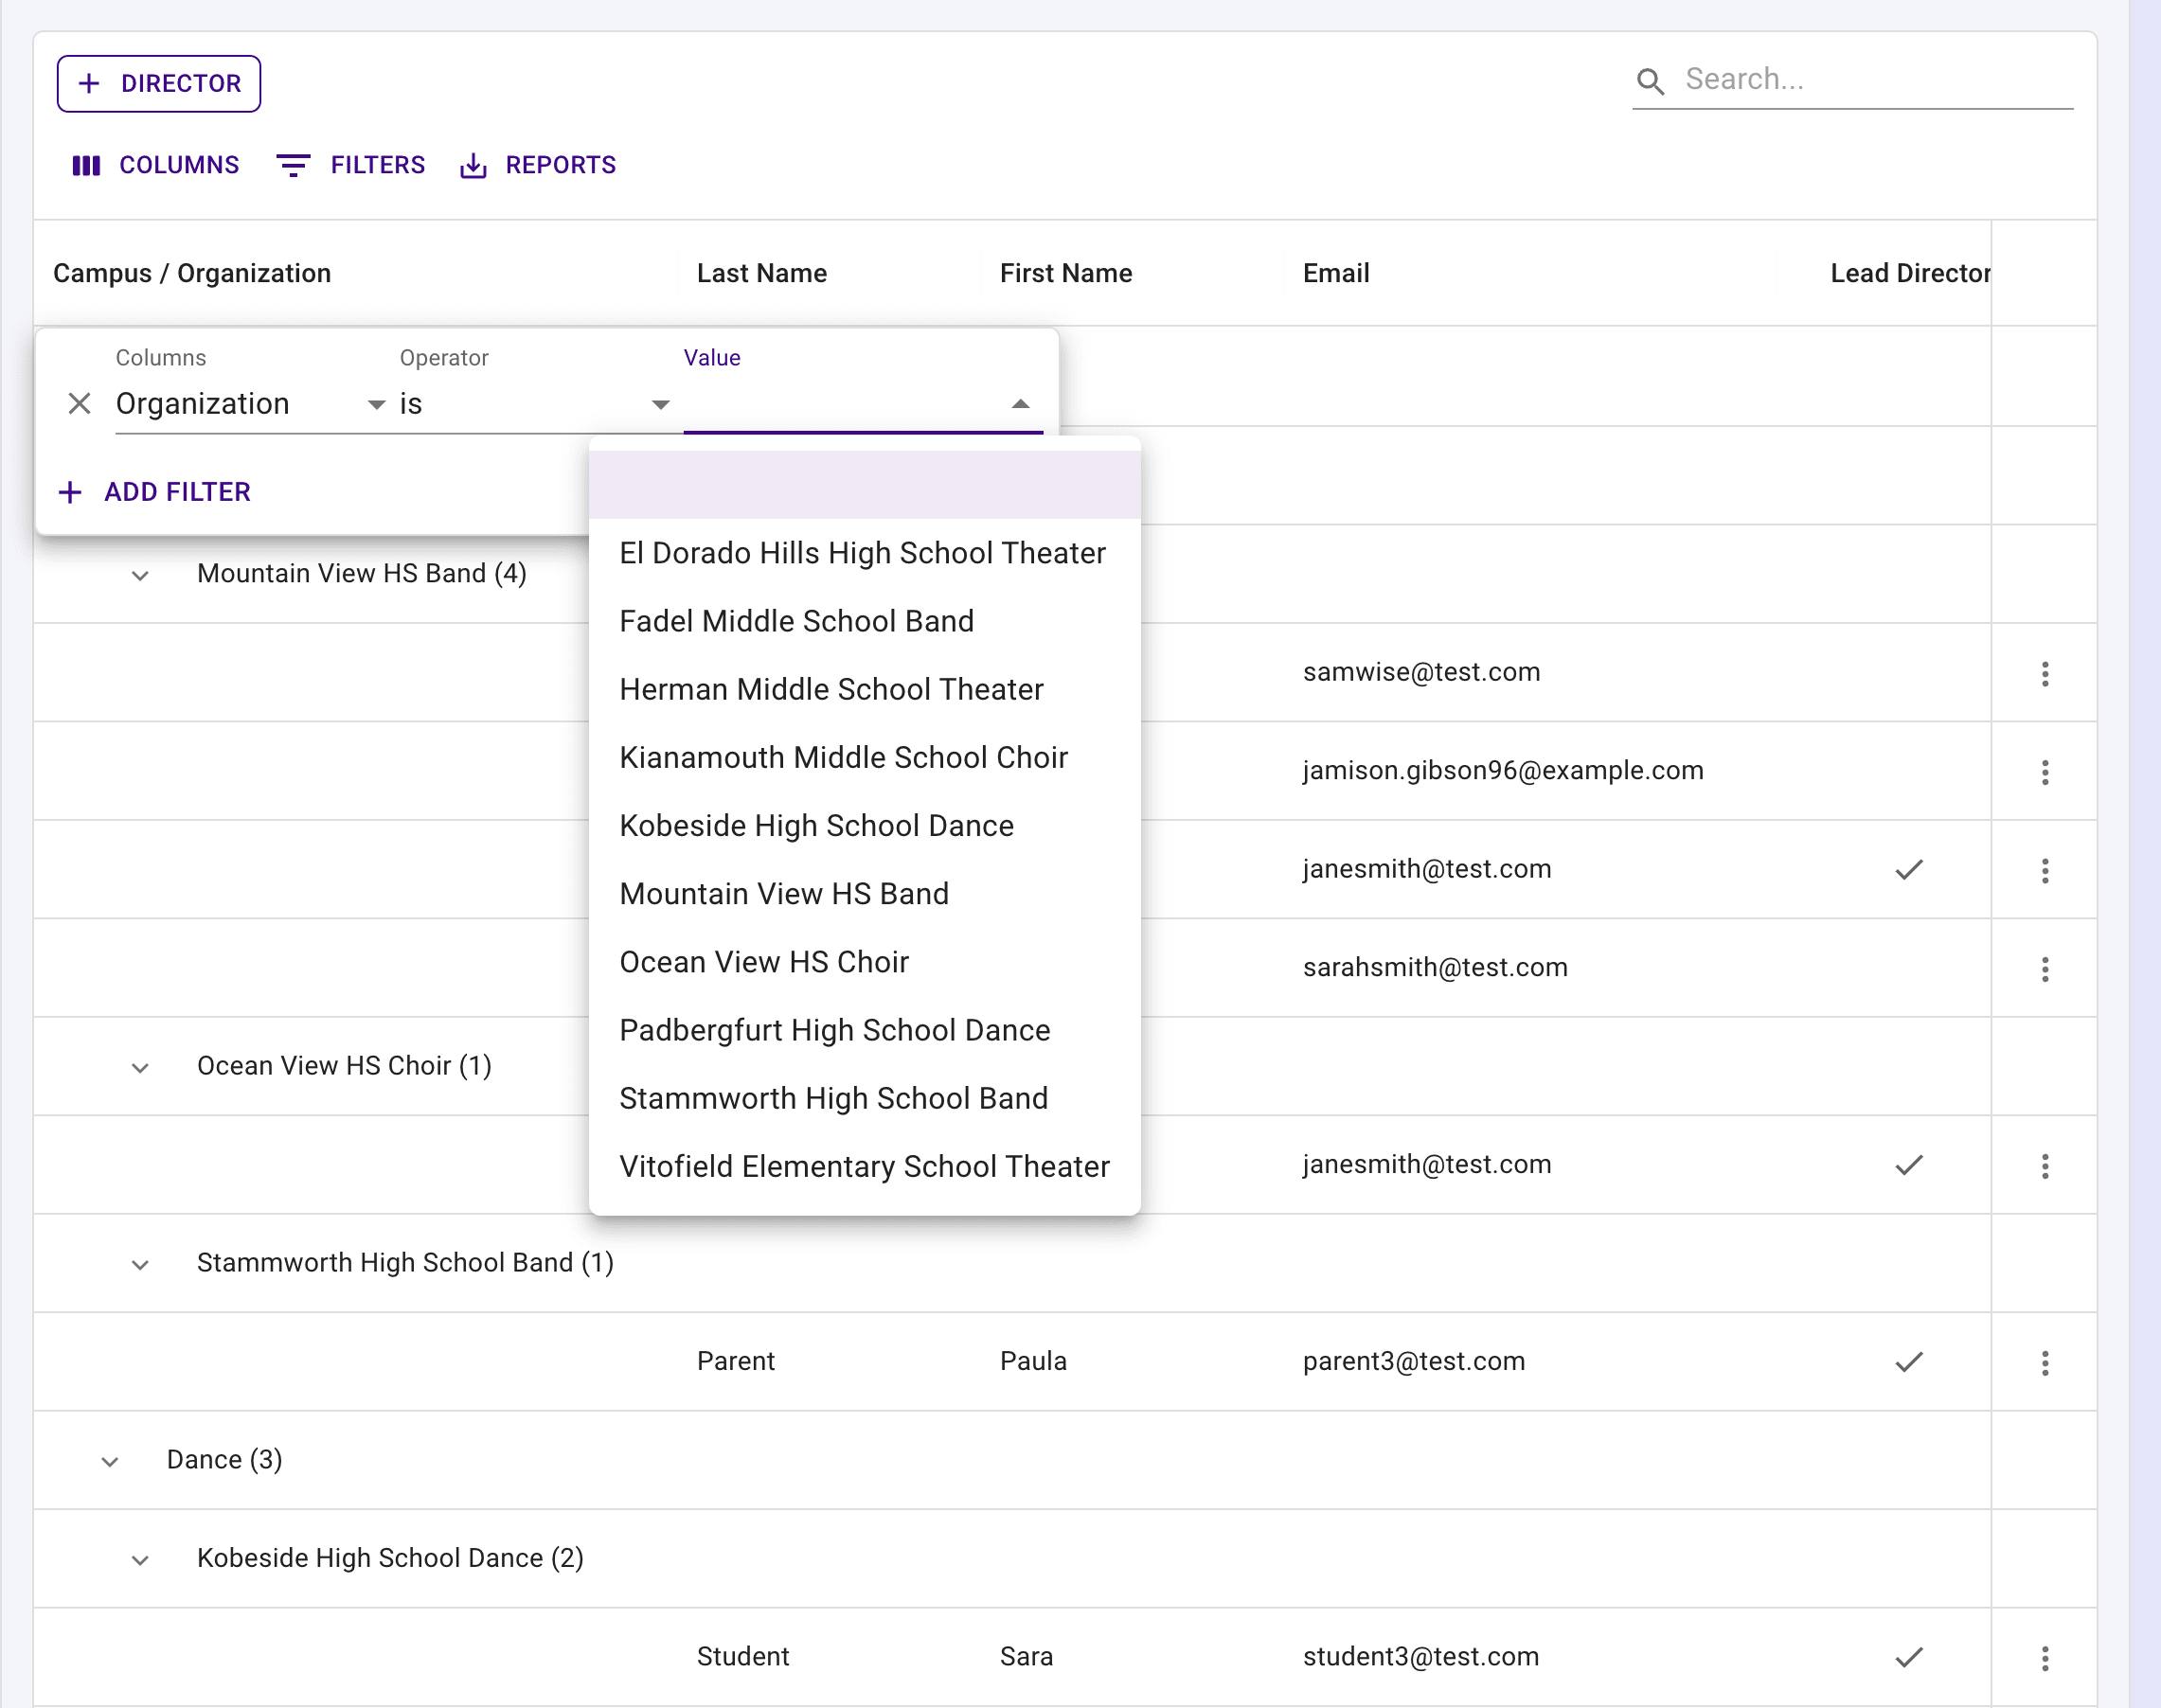Click the search magnifier icon
This screenshot has height=1708, width=2161.
pos(1651,81)
